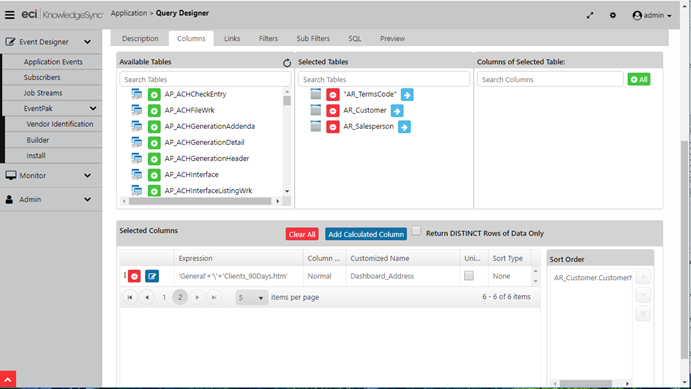Open Subscribers in sidebar

42,78
